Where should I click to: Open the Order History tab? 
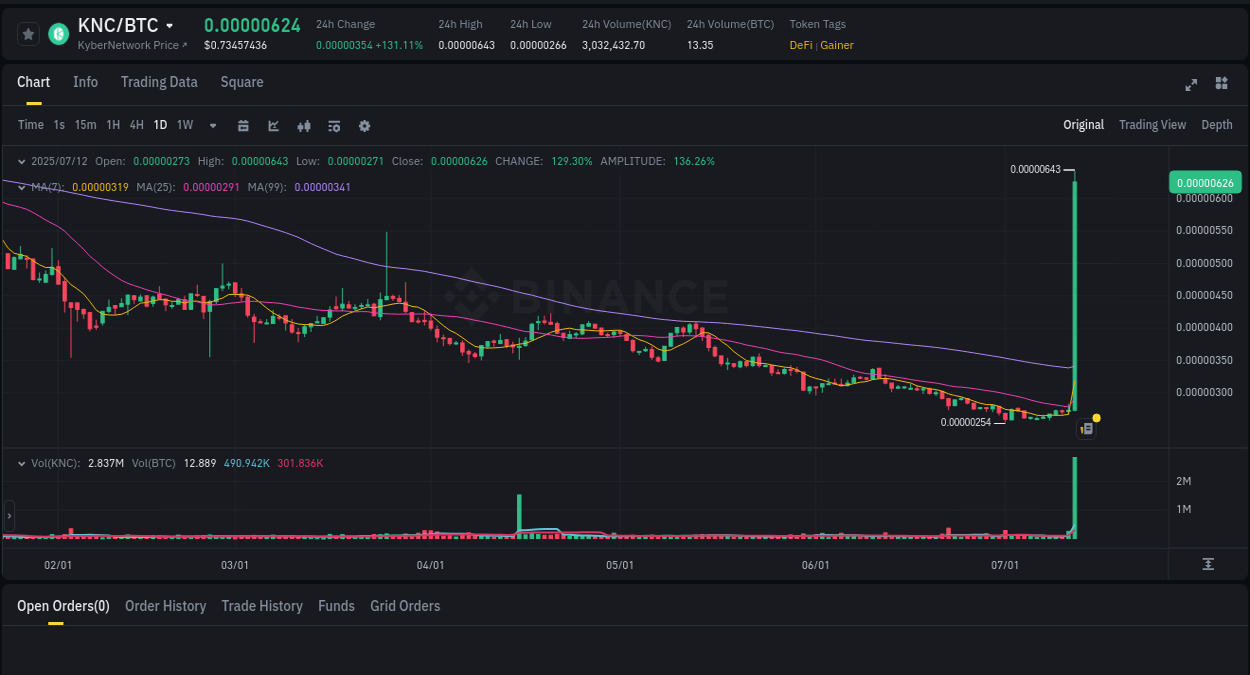165,606
